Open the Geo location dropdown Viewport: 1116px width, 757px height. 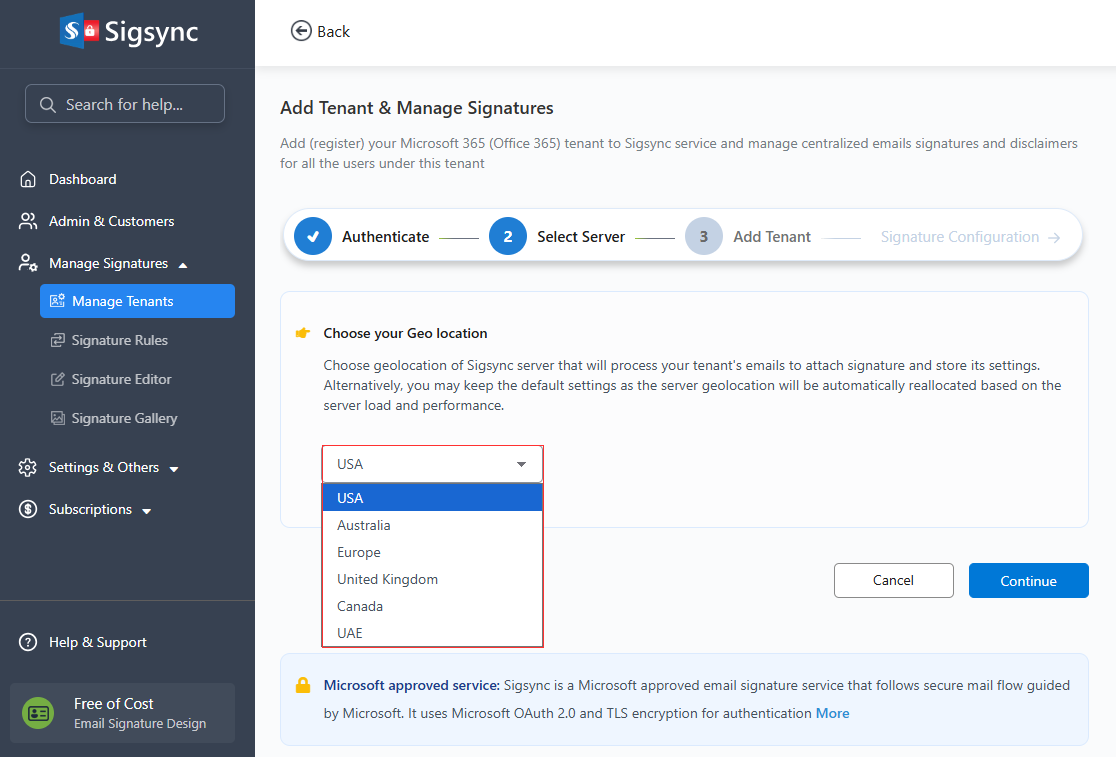pos(433,464)
